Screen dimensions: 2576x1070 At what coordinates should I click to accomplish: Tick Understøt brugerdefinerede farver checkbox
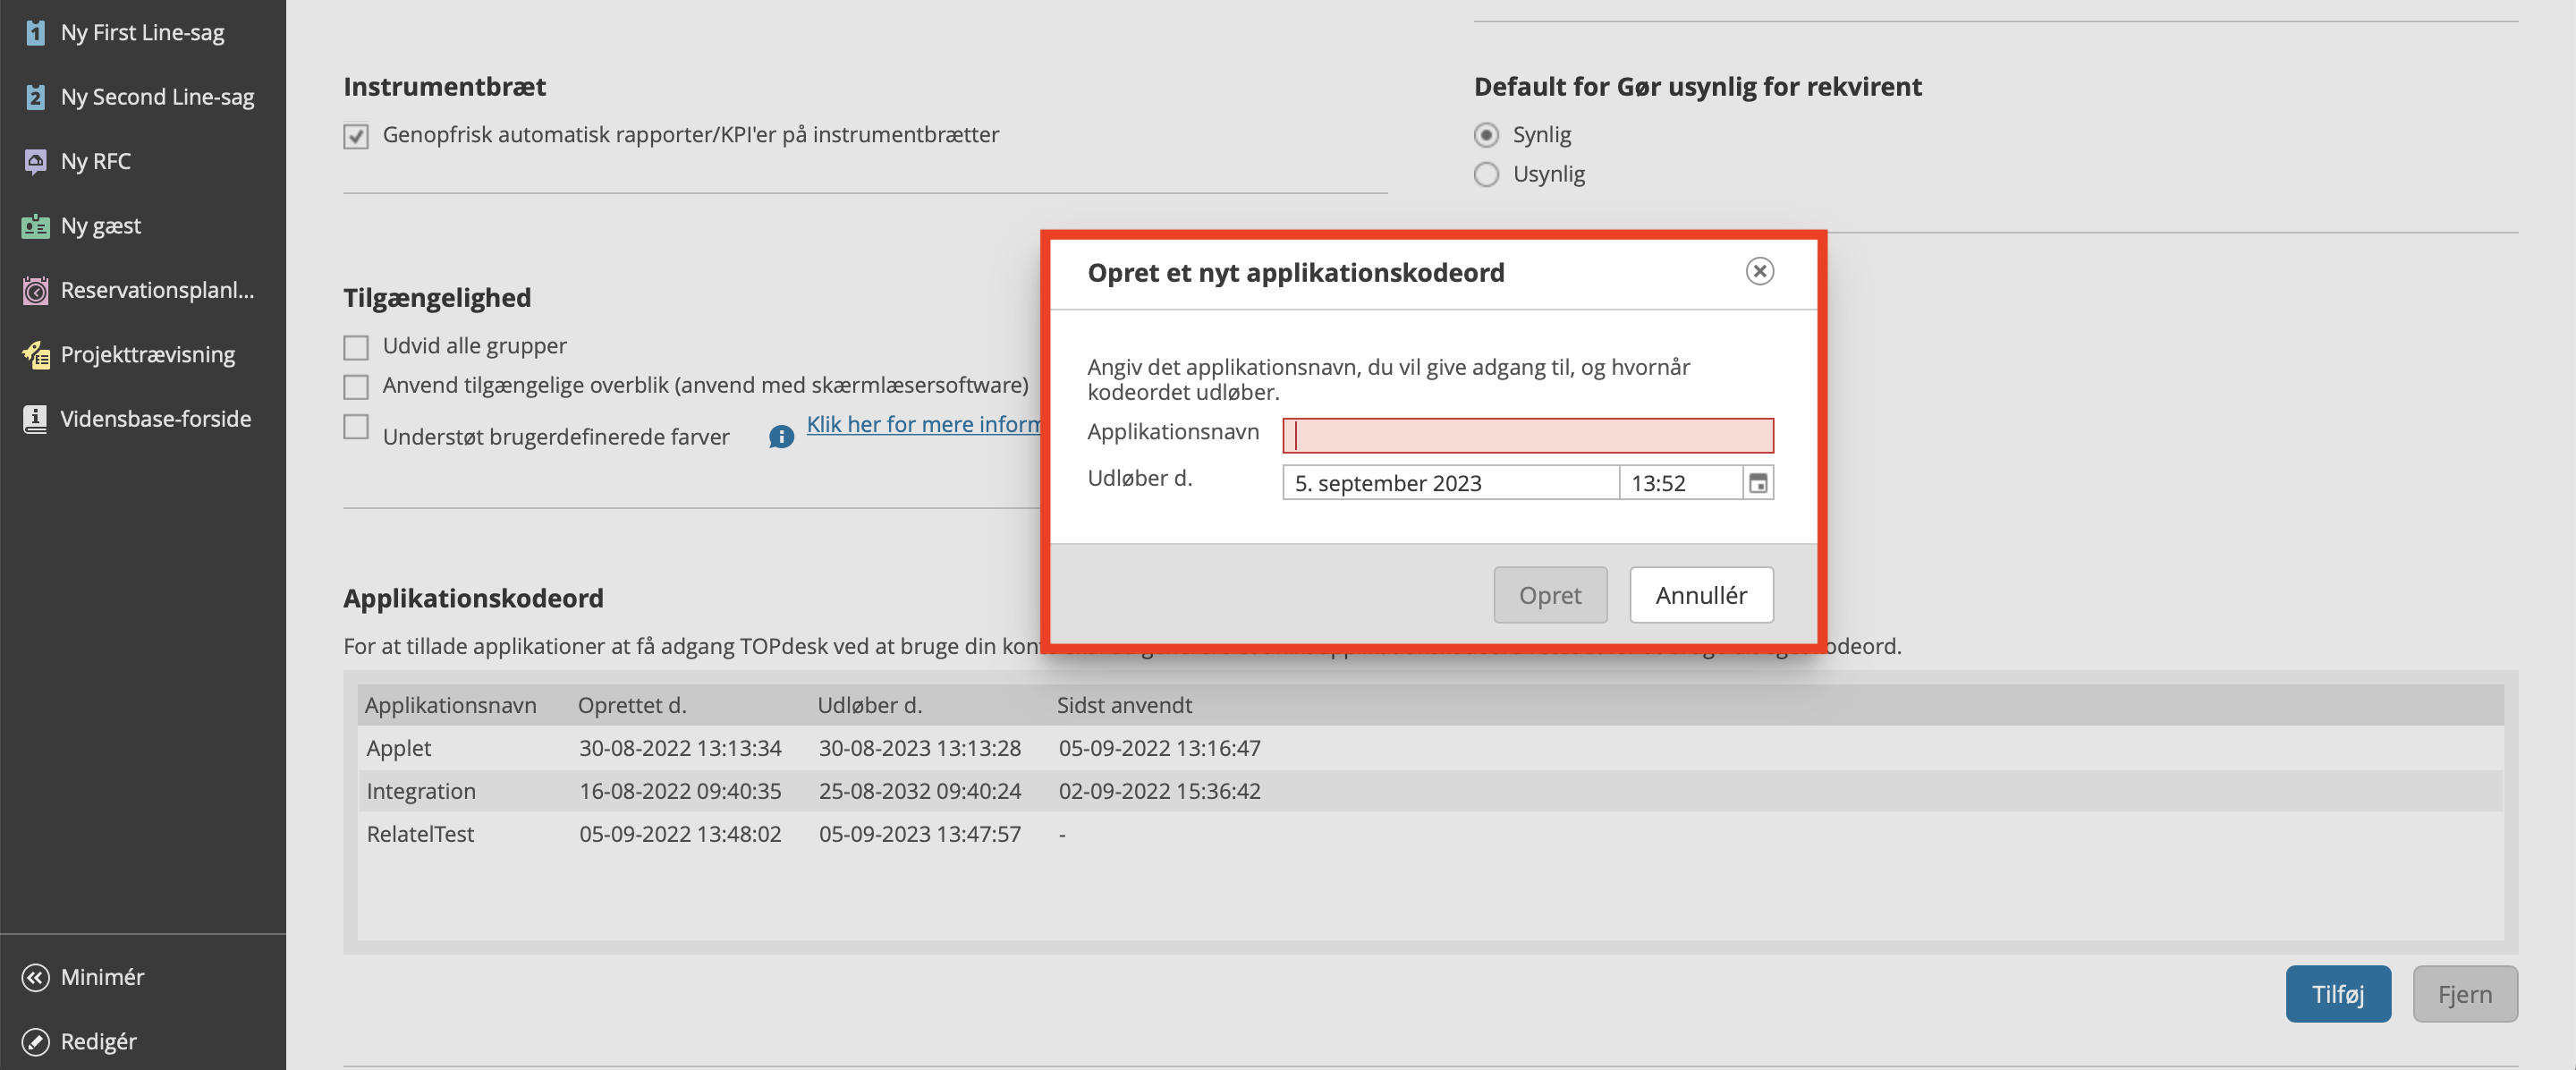(x=356, y=426)
